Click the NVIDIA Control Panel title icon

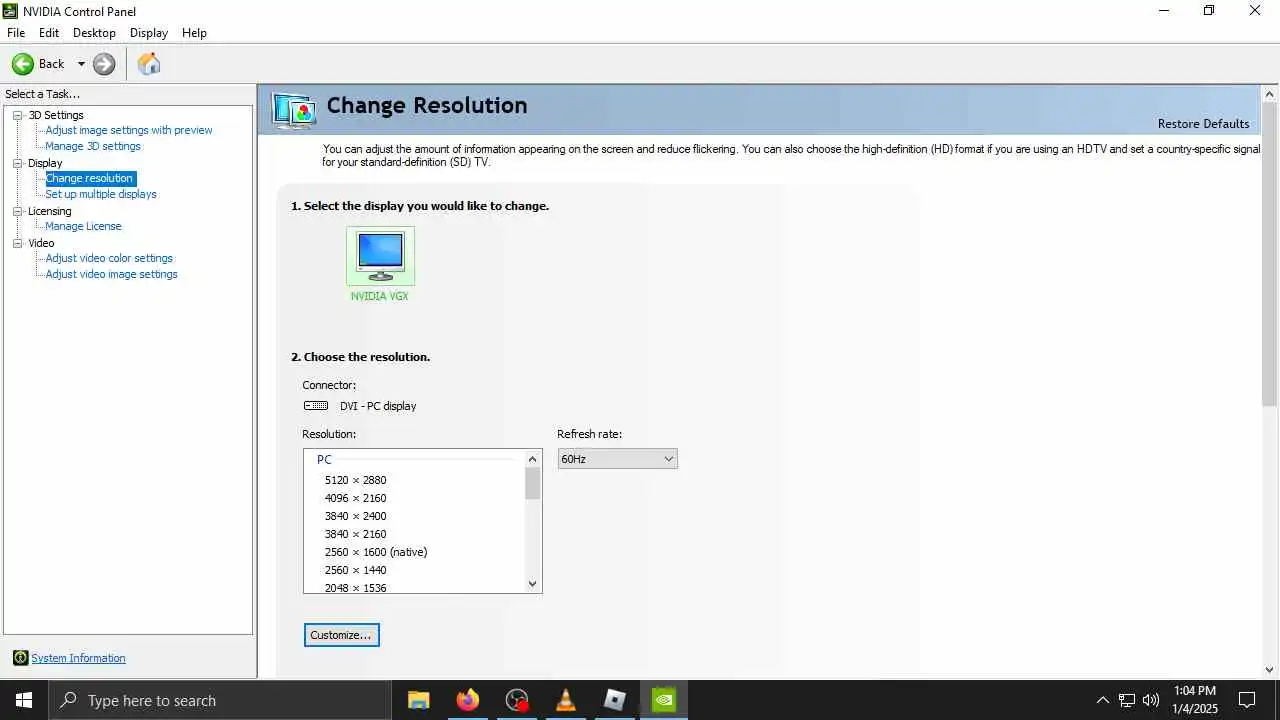10,11
